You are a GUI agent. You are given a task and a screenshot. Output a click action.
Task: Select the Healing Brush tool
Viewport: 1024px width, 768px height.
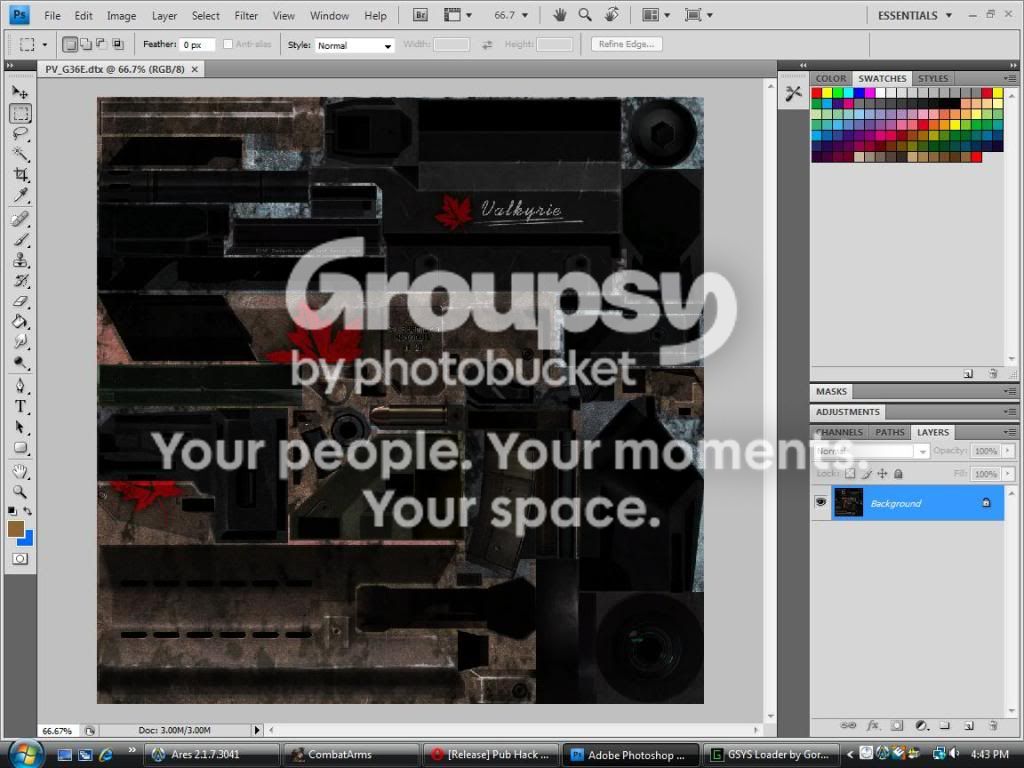tap(20, 219)
